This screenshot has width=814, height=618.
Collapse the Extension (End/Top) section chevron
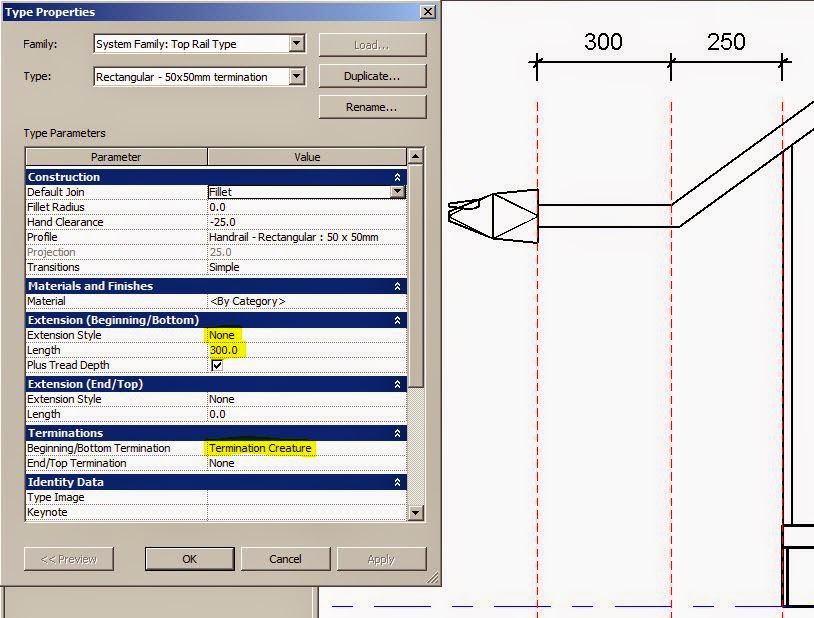tap(396, 384)
